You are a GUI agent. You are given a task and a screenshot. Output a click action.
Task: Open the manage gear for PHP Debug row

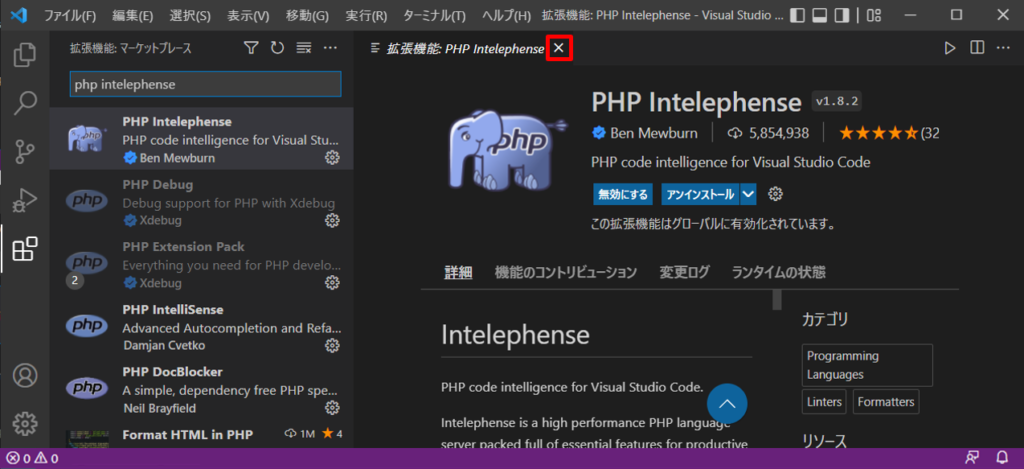pyautogui.click(x=332, y=220)
